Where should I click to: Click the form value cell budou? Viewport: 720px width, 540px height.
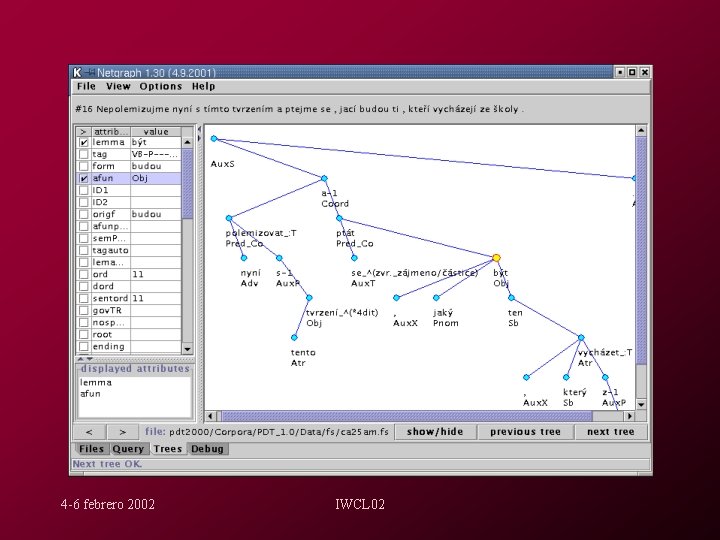pos(156,166)
